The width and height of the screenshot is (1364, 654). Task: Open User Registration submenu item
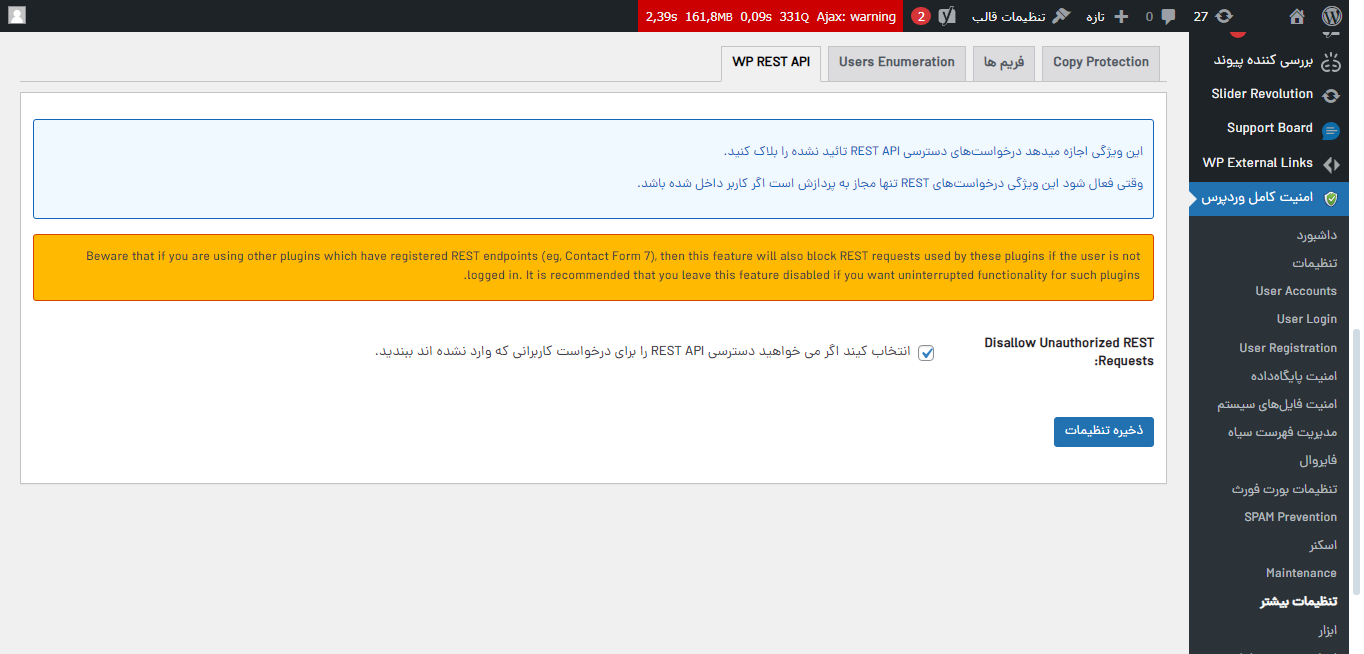pyautogui.click(x=1288, y=348)
